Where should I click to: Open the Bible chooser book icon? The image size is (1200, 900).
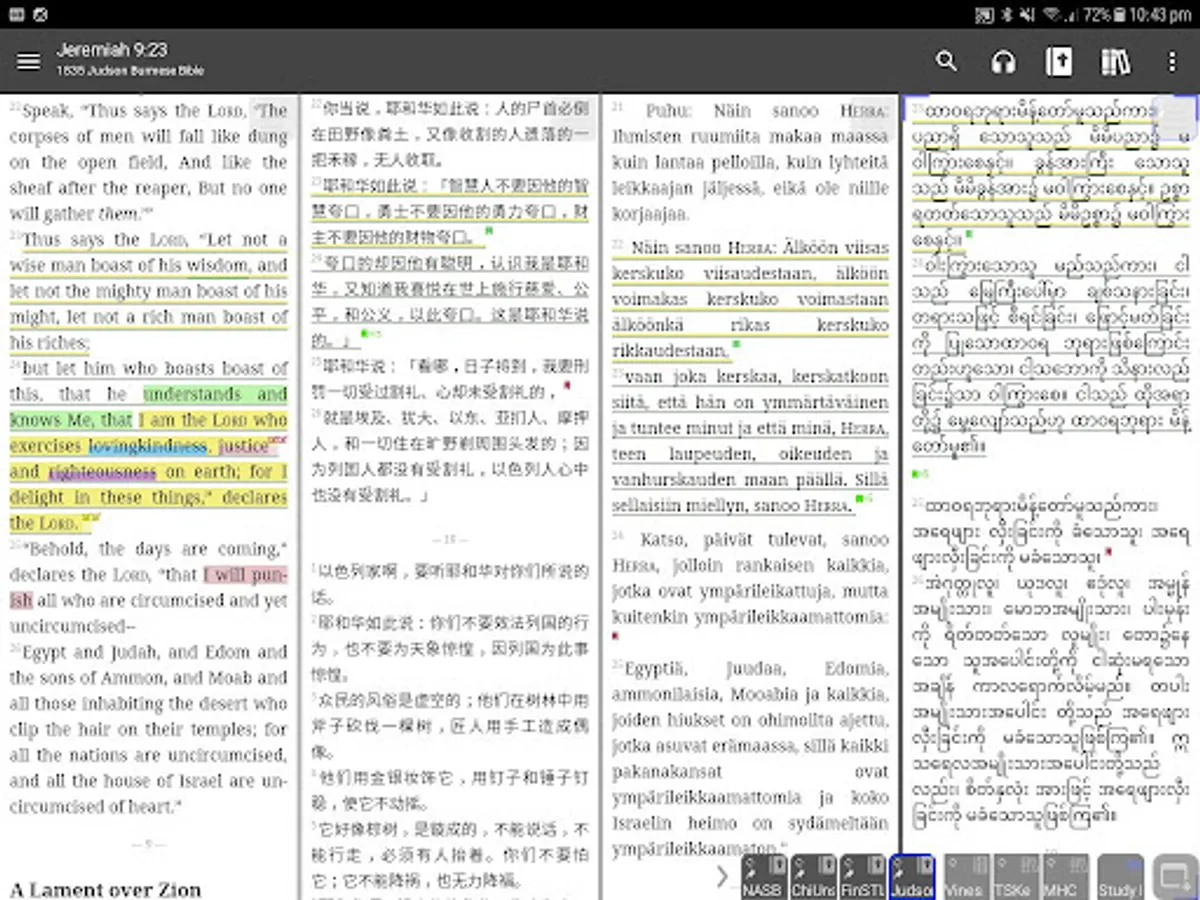click(x=1058, y=62)
